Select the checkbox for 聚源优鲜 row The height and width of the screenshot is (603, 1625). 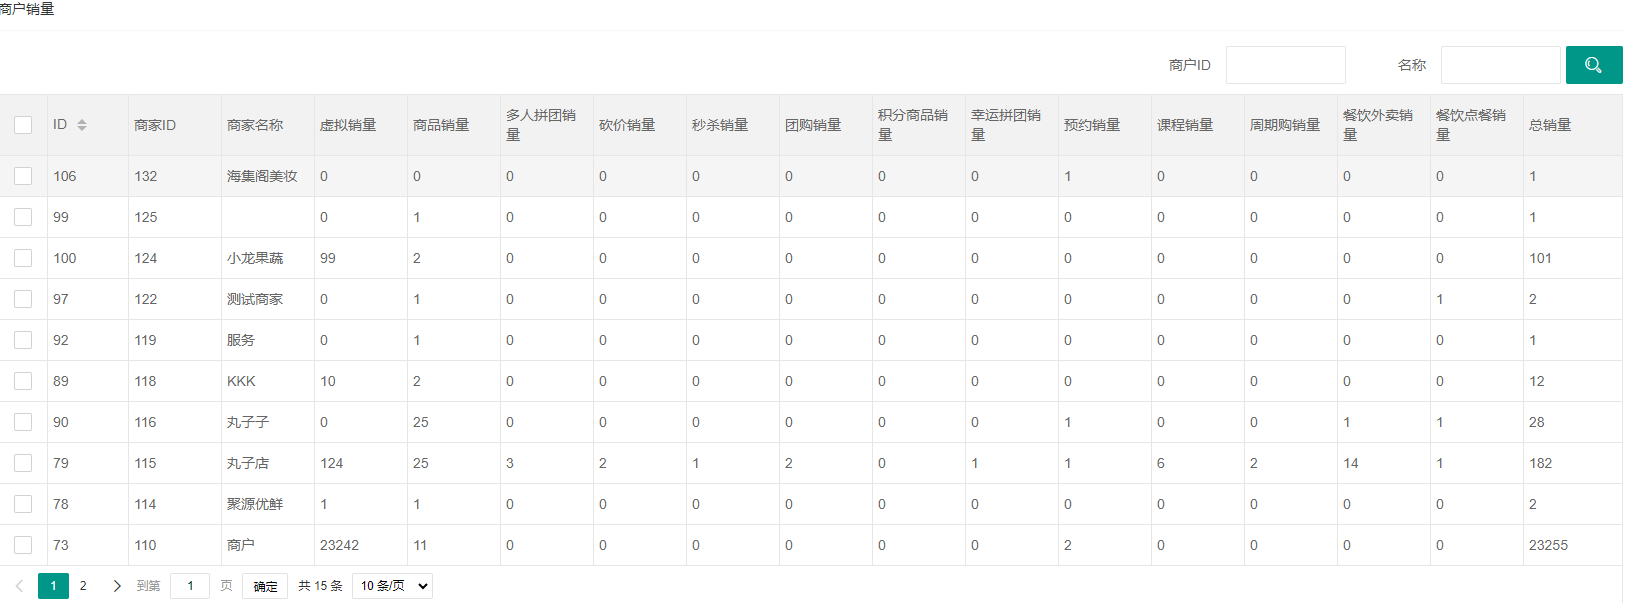pyautogui.click(x=23, y=504)
